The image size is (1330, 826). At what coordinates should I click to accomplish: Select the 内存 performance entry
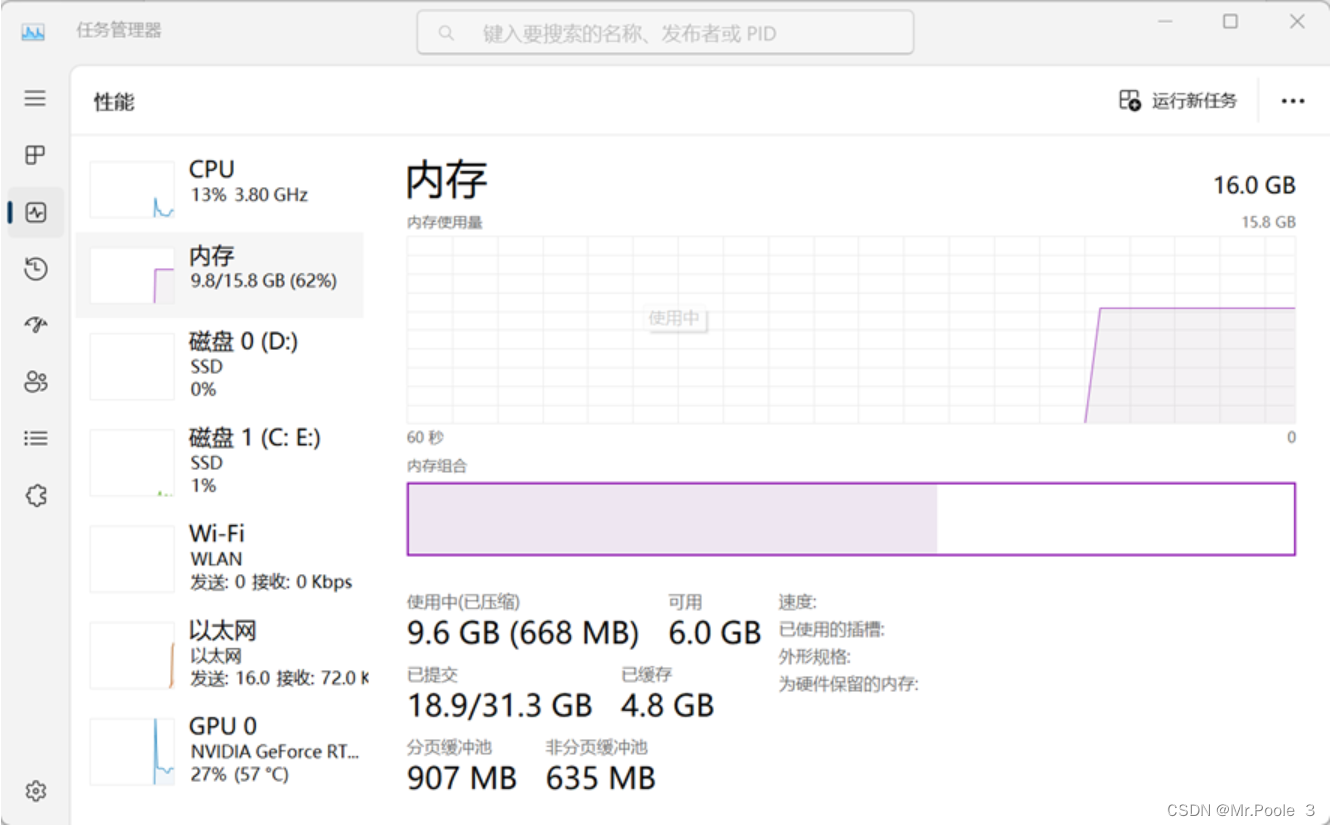220,275
